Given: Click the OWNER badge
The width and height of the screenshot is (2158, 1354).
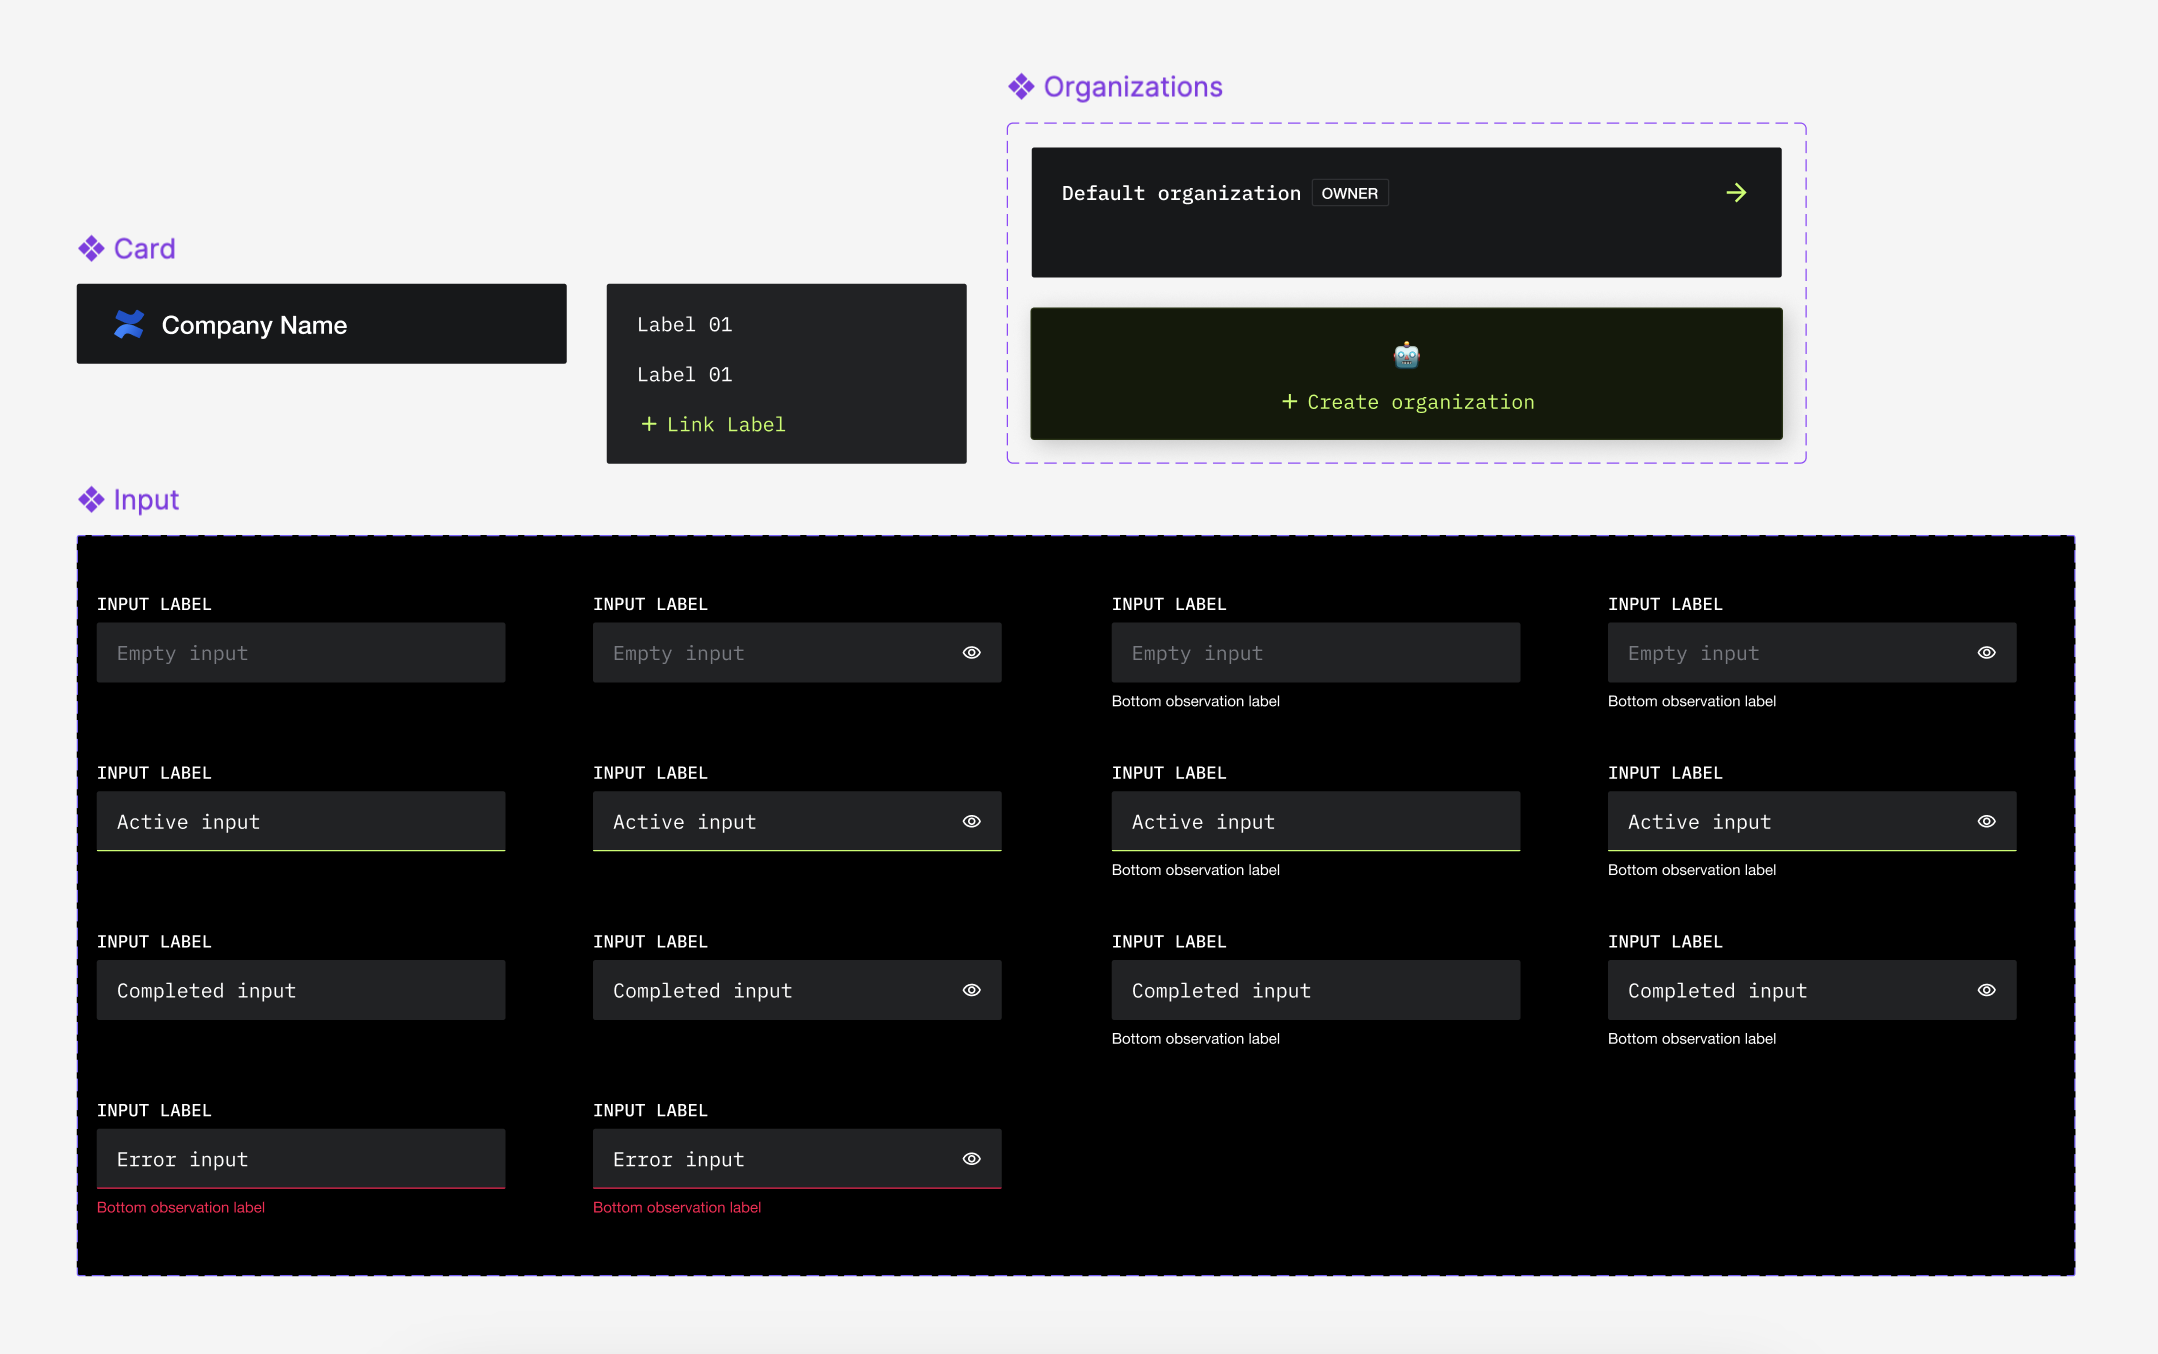Looking at the screenshot, I should (x=1349, y=192).
